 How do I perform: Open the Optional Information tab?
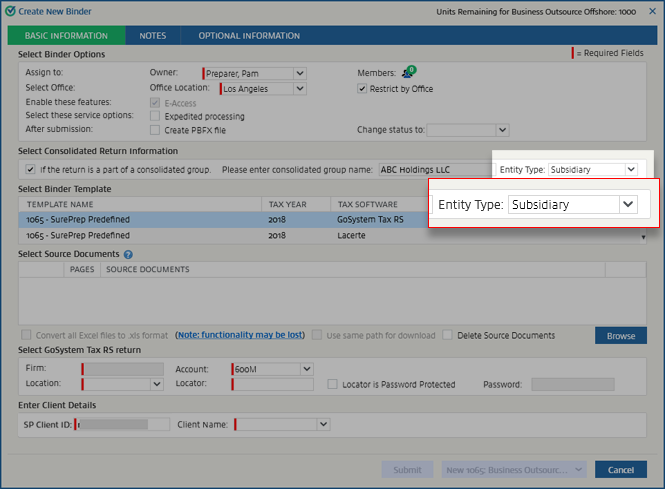pos(248,36)
